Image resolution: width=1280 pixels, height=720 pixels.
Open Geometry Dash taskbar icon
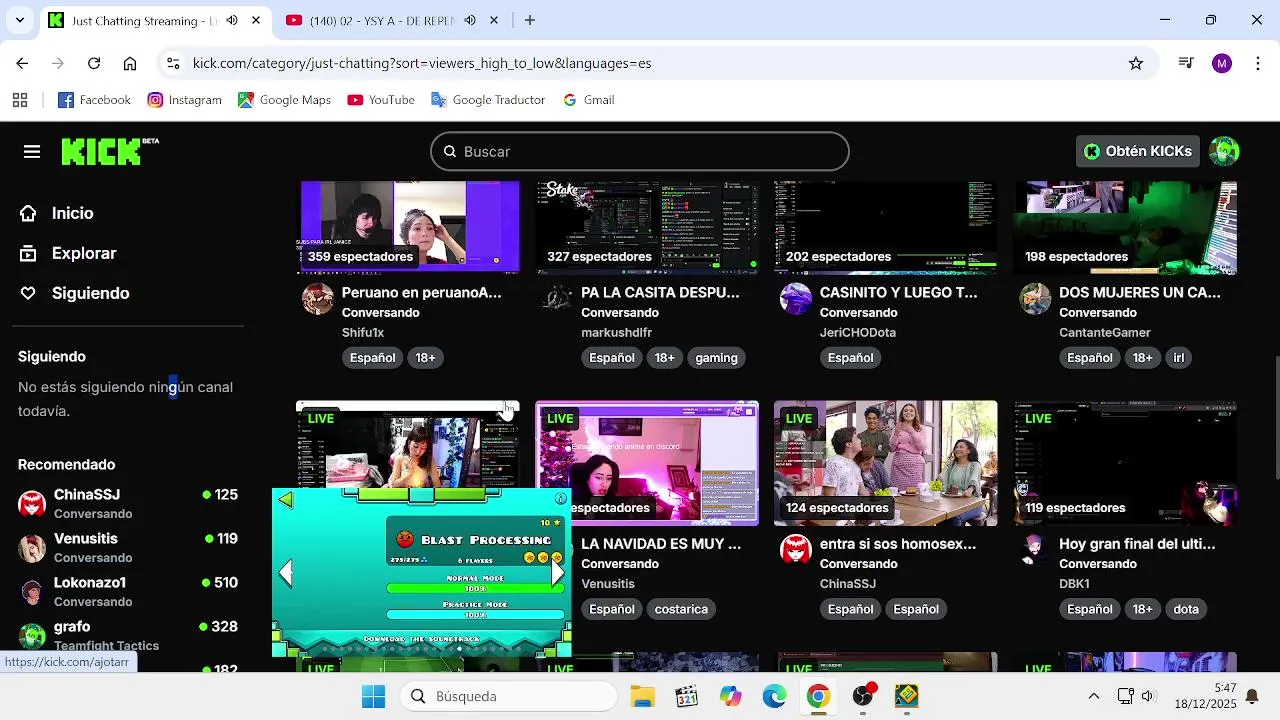pyautogui.click(x=907, y=696)
